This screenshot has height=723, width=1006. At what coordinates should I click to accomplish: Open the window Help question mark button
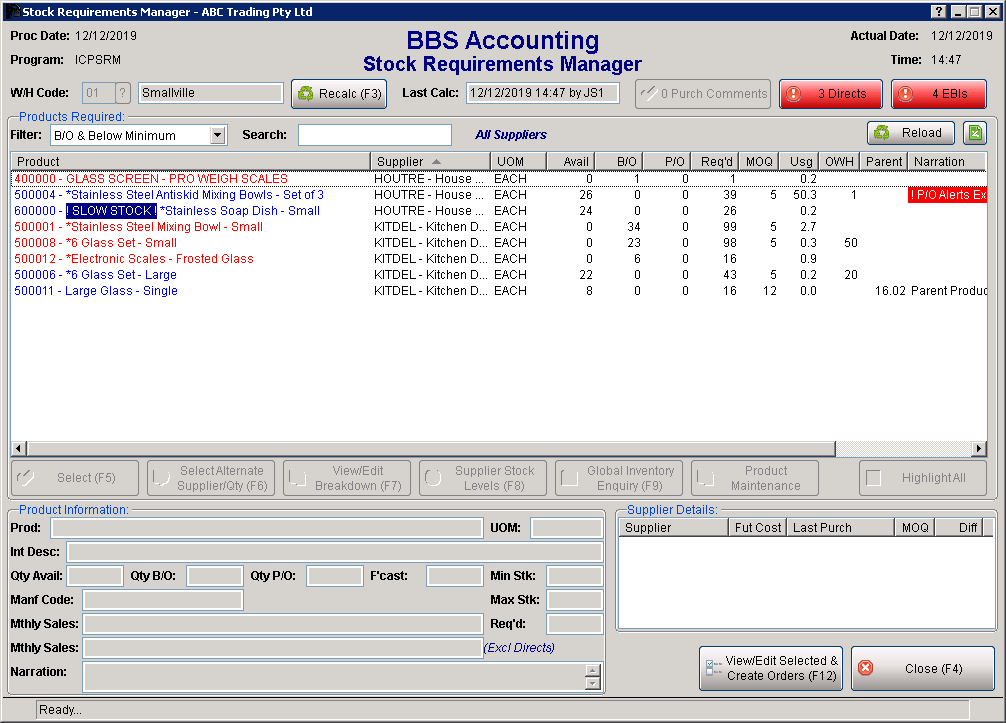(x=938, y=11)
